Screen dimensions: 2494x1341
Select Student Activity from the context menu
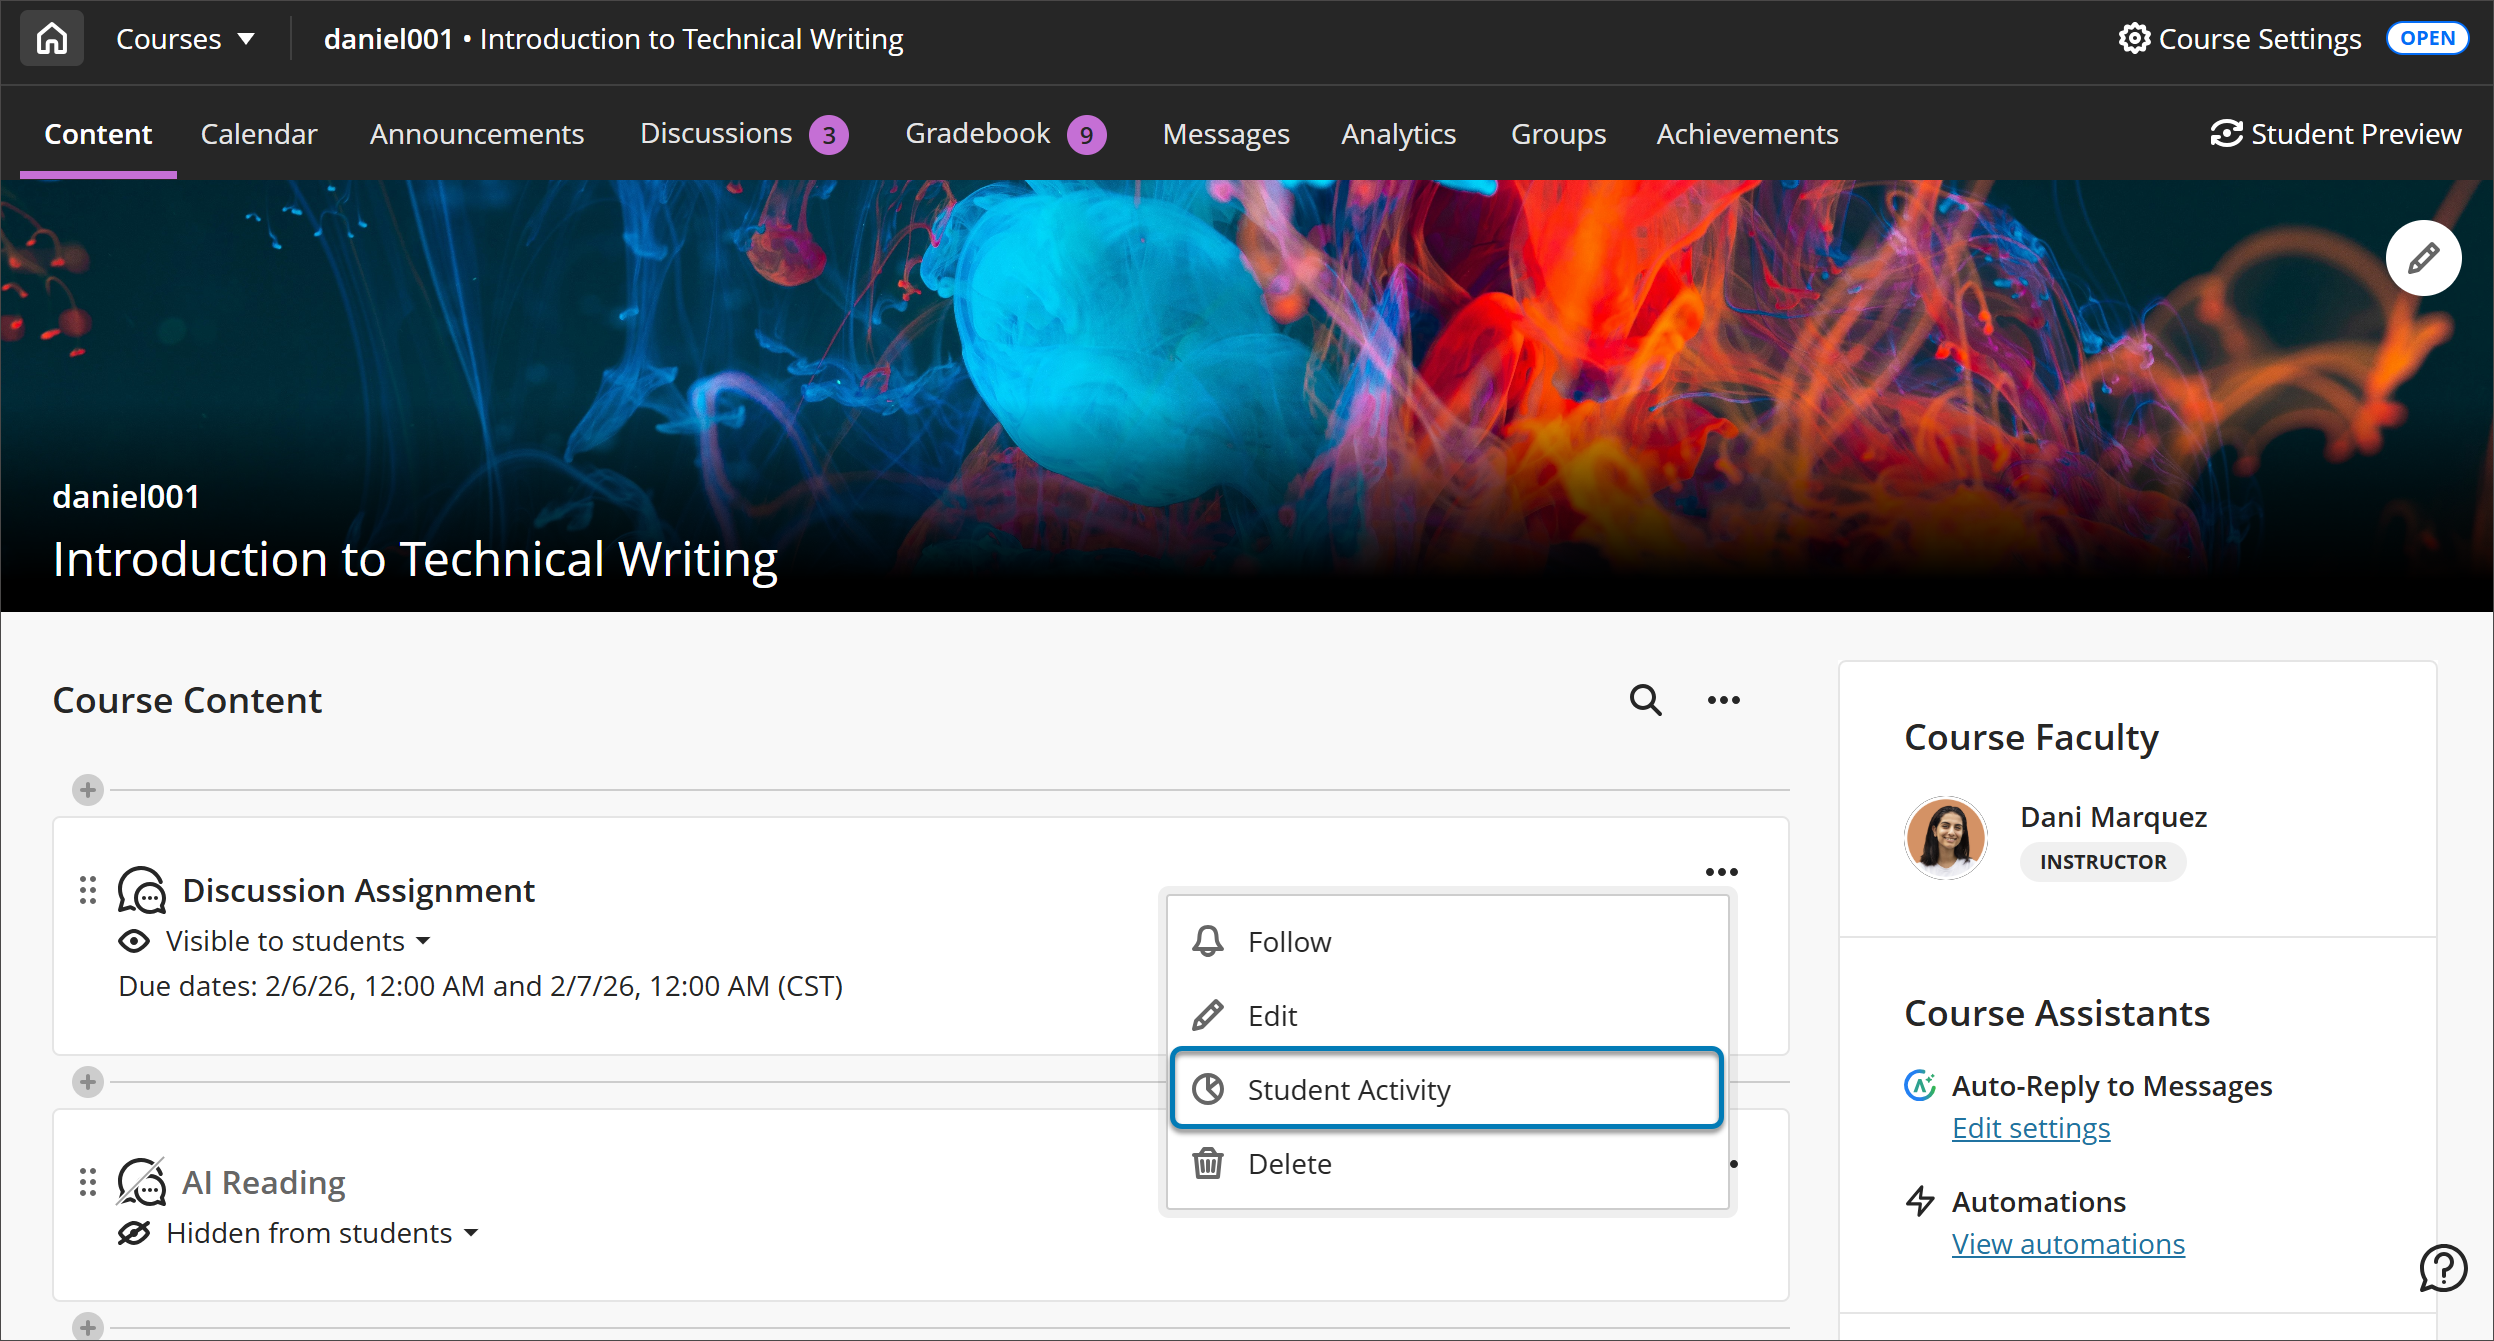(x=1349, y=1089)
